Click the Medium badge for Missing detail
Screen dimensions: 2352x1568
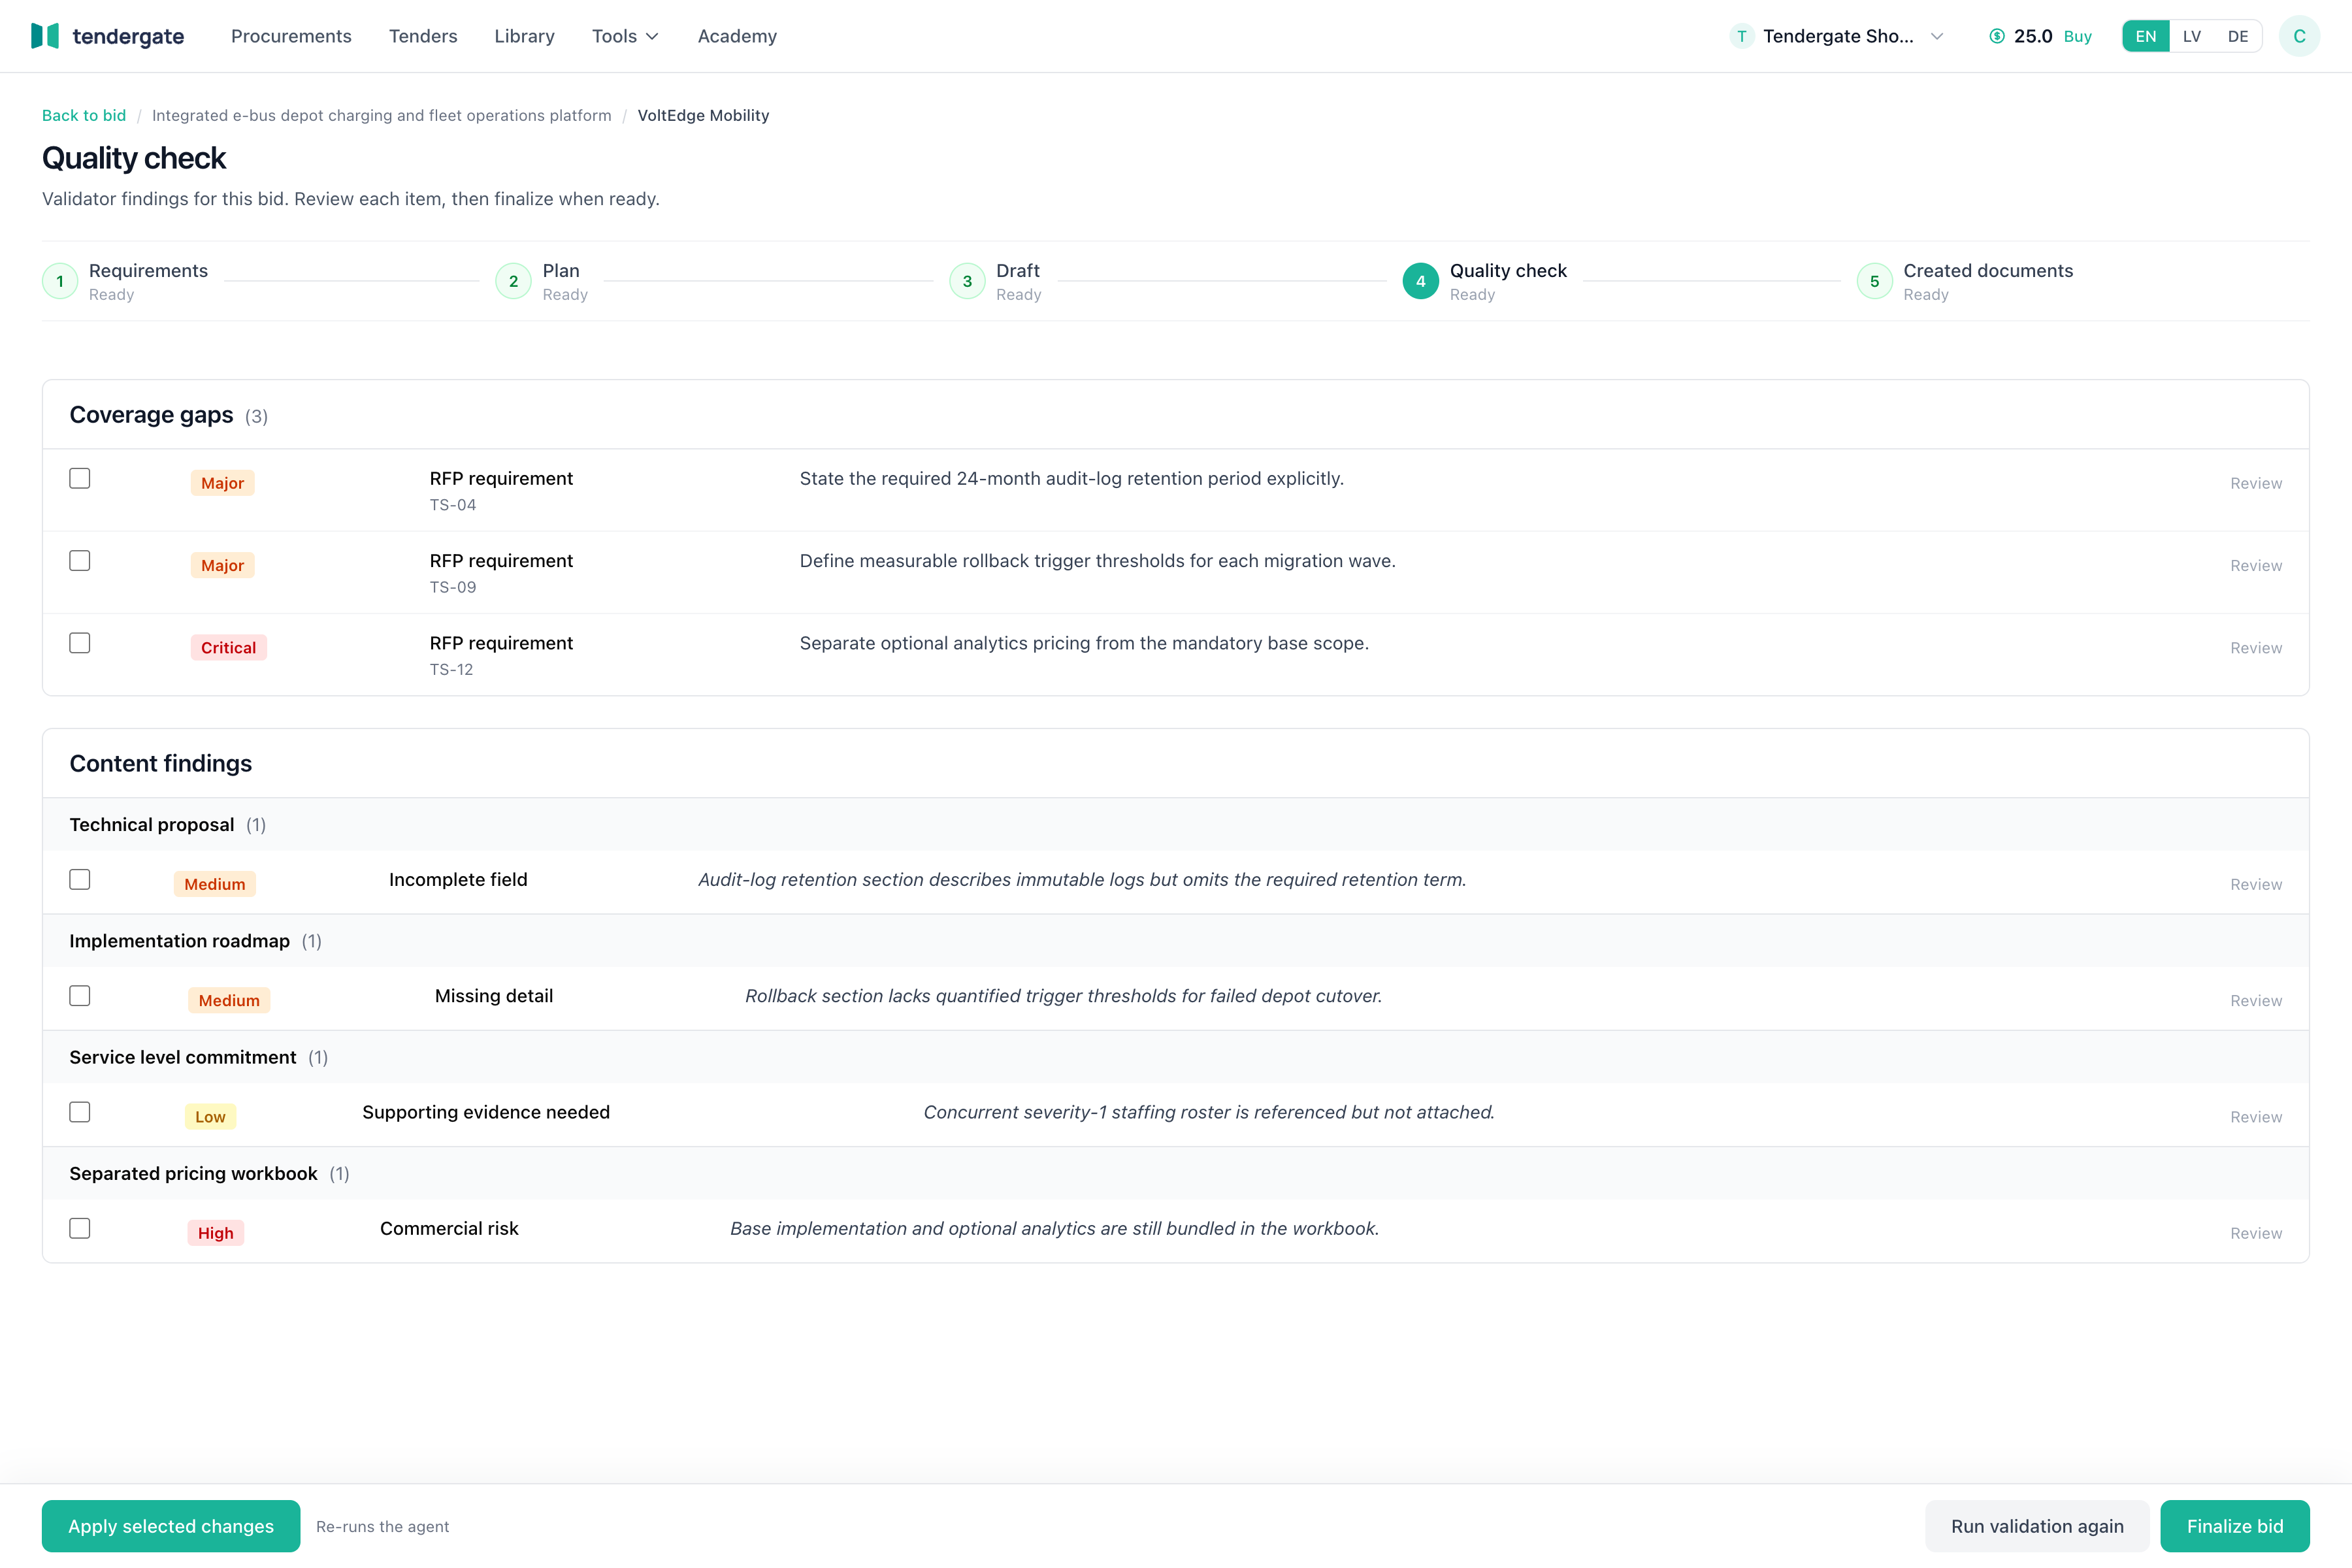pyautogui.click(x=229, y=1000)
